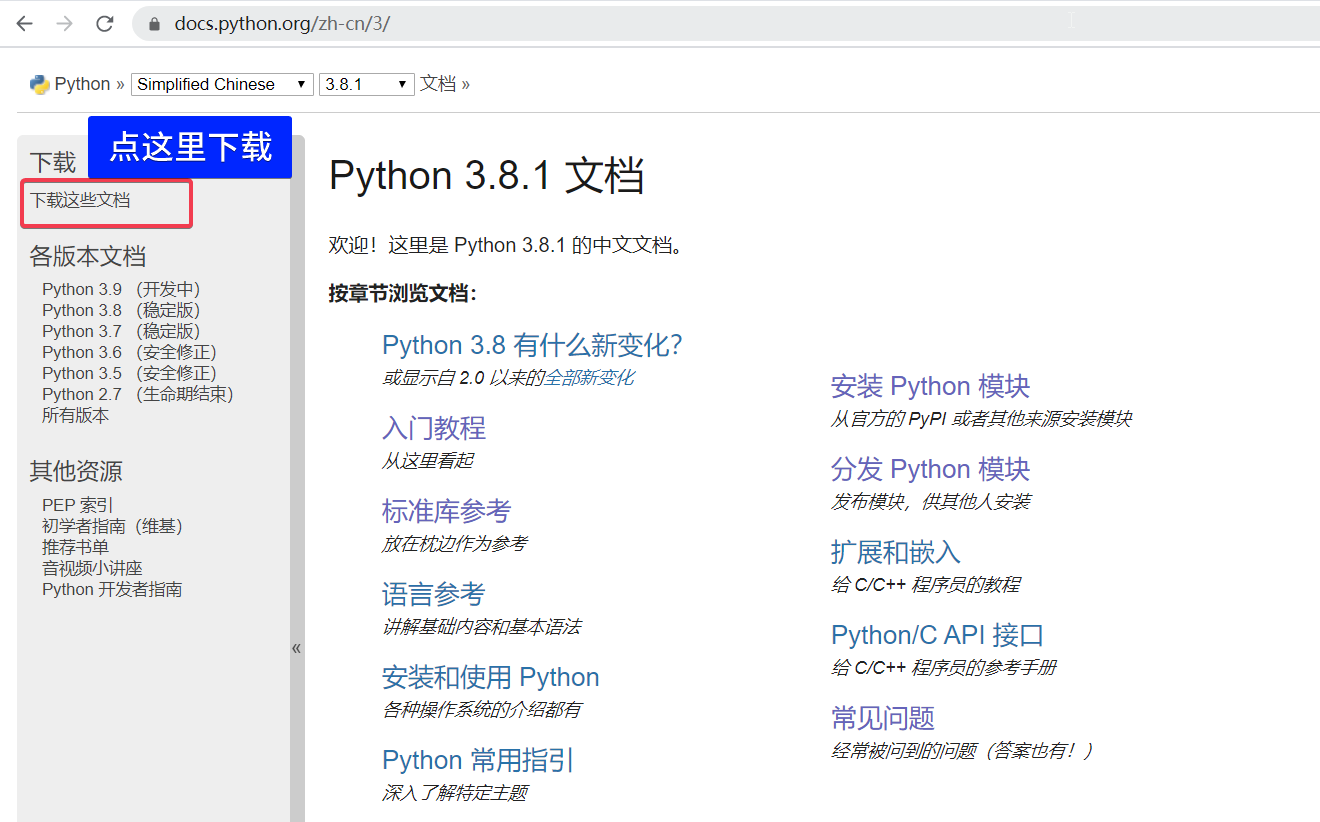Open the 推荐书单 link
Image resolution: width=1320 pixels, height=822 pixels.
pos(75,547)
